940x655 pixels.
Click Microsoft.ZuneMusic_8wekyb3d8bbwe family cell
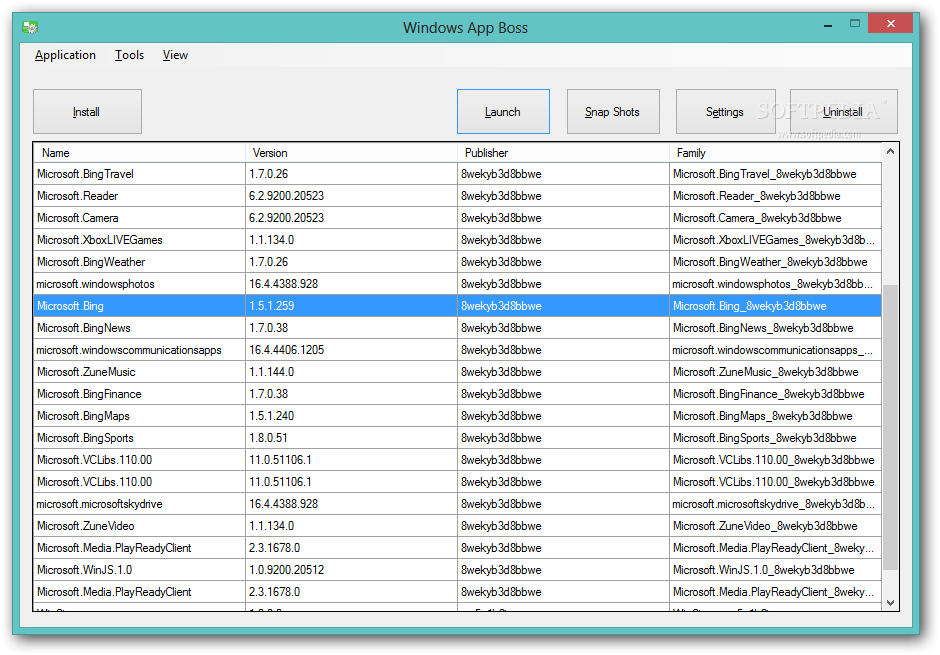click(775, 372)
